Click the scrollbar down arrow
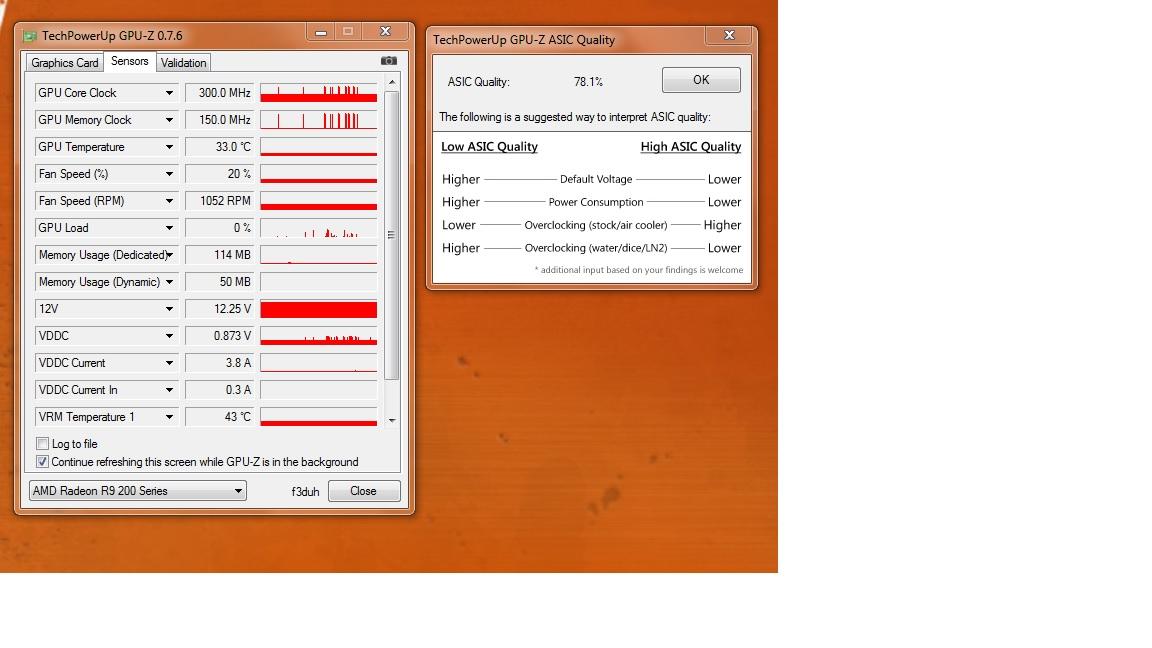The height and width of the screenshot is (648, 1152). (x=392, y=420)
